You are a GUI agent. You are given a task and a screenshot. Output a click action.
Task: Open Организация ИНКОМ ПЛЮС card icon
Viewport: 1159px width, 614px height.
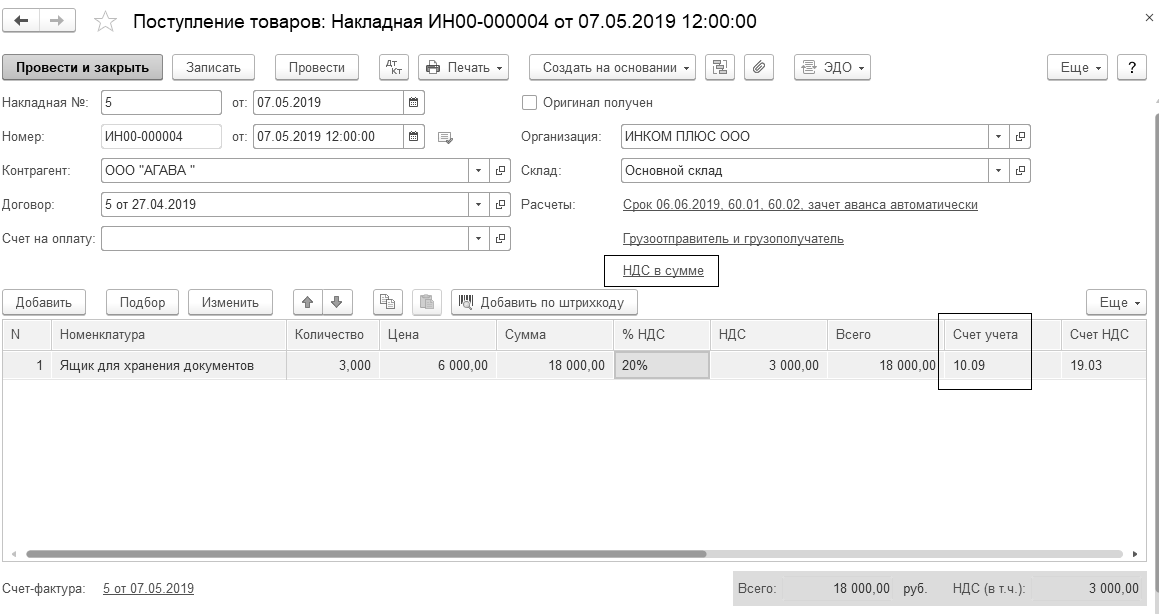(1020, 137)
